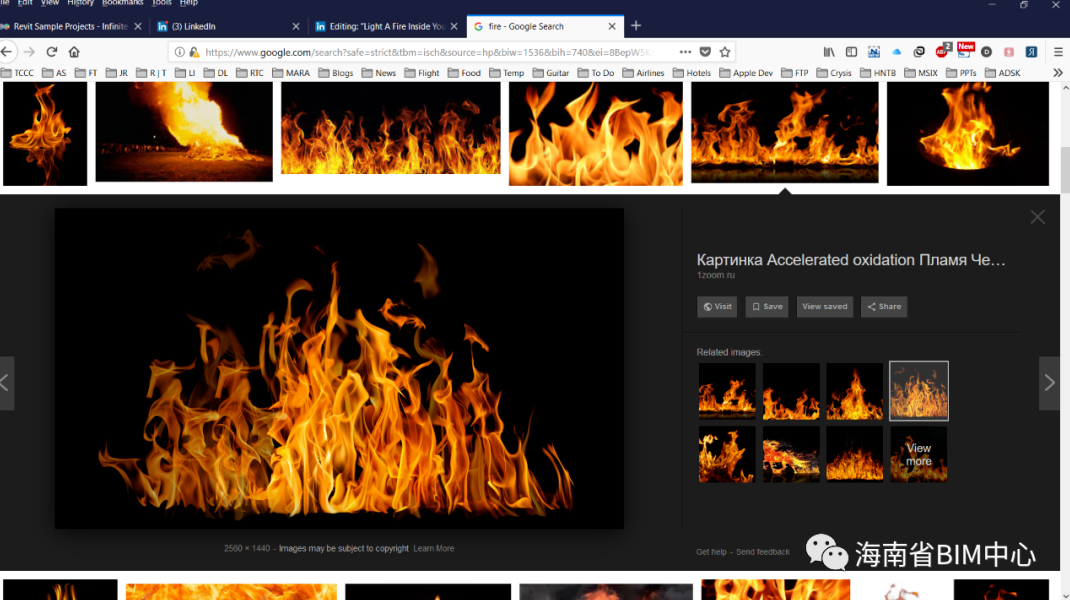Click the Share button
1070x600 pixels.
(884, 307)
